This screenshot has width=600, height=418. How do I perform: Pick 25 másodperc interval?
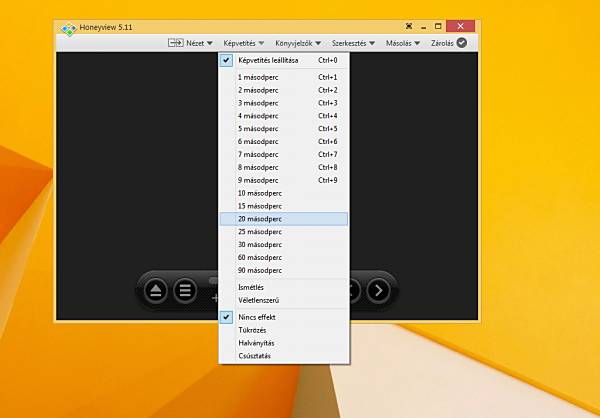pyautogui.click(x=284, y=232)
